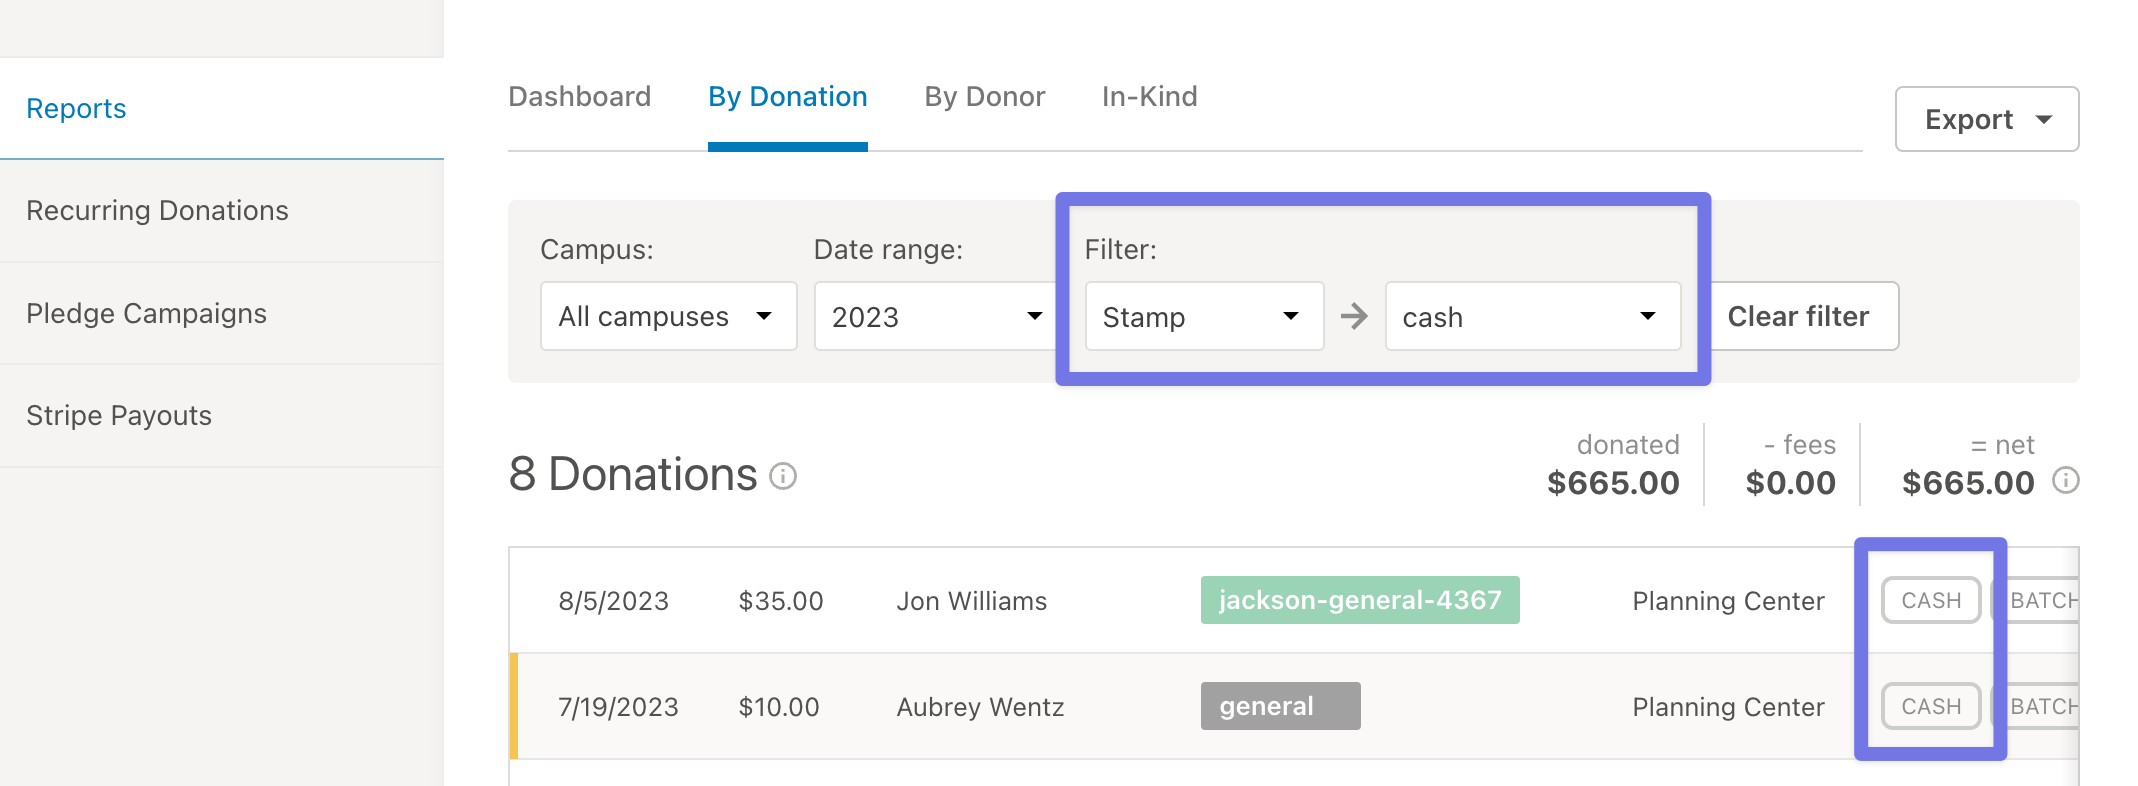This screenshot has height=786, width=2138.
Task: Click info icon next to net total
Action: (x=2066, y=481)
